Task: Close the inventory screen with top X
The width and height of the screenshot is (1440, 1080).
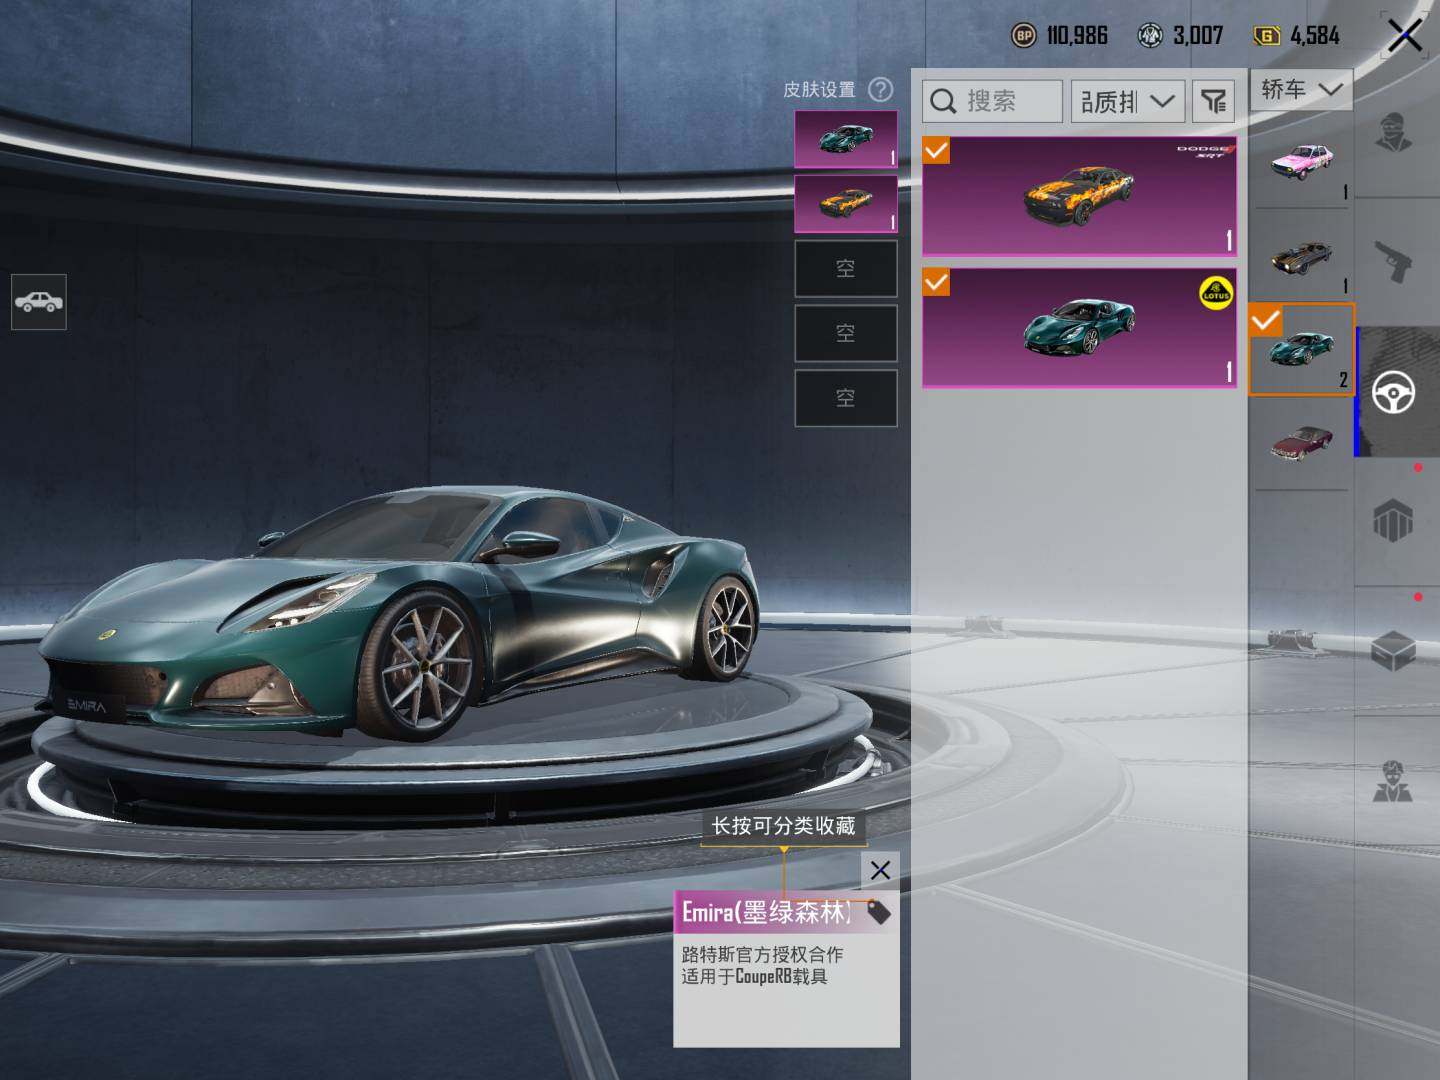Action: click(1404, 36)
